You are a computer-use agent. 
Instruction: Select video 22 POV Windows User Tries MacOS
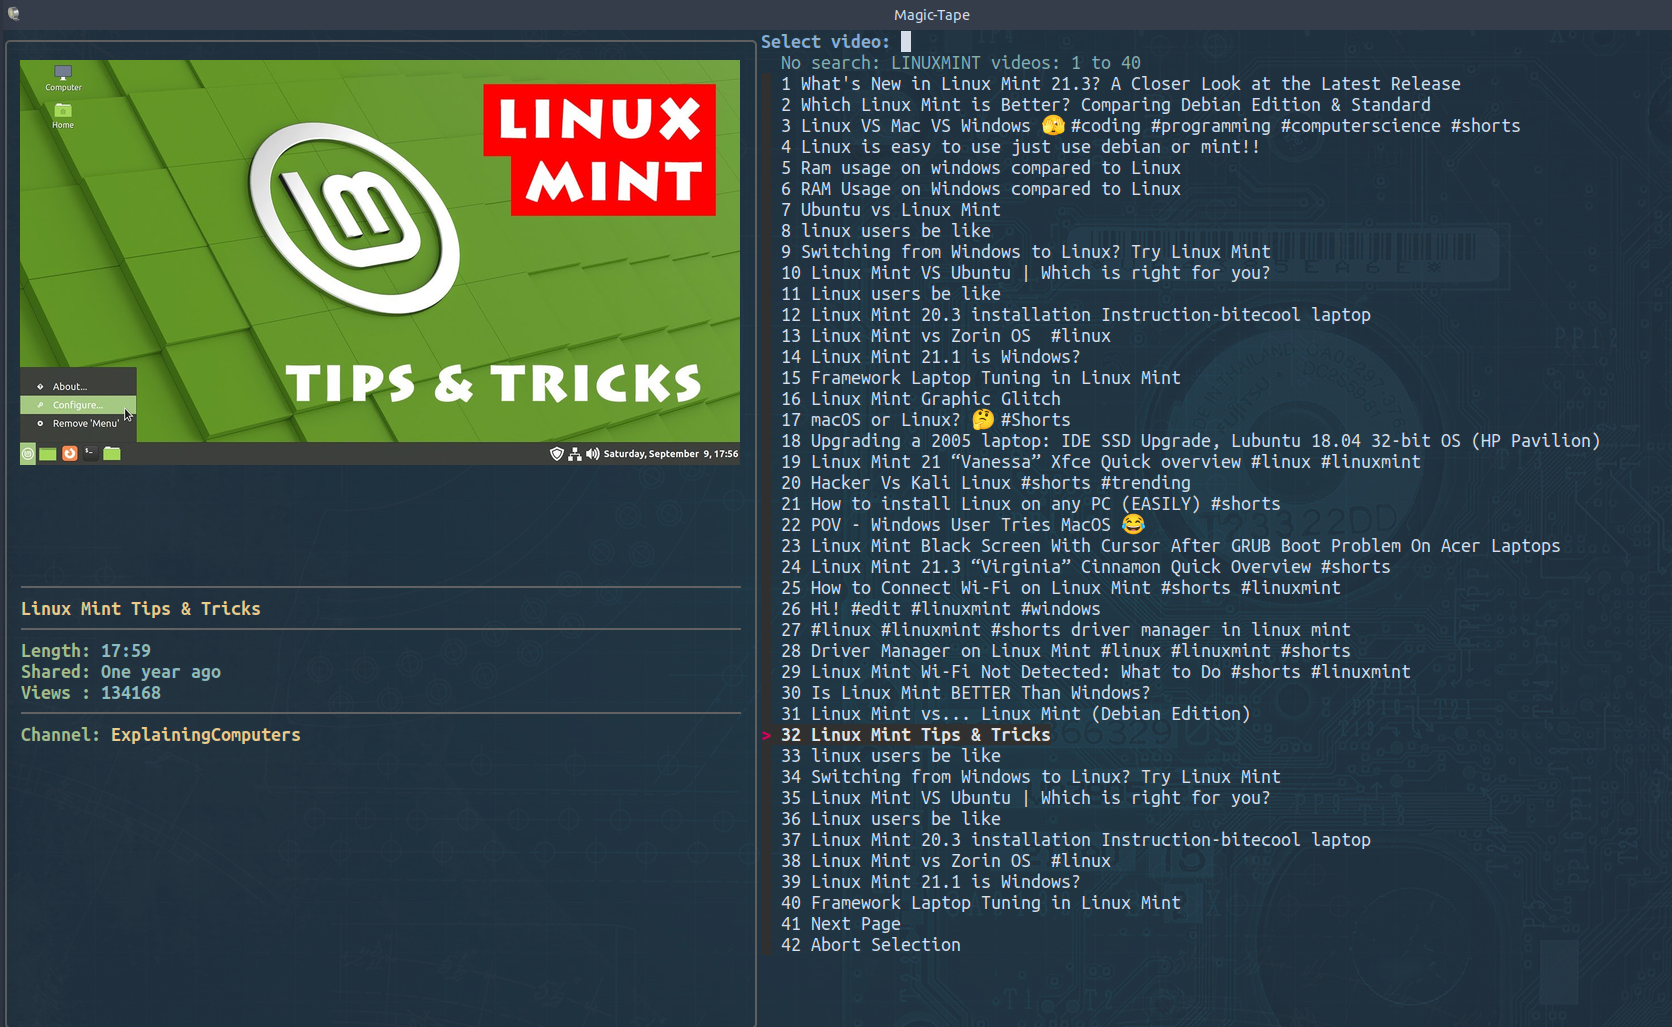pyautogui.click(x=962, y=525)
